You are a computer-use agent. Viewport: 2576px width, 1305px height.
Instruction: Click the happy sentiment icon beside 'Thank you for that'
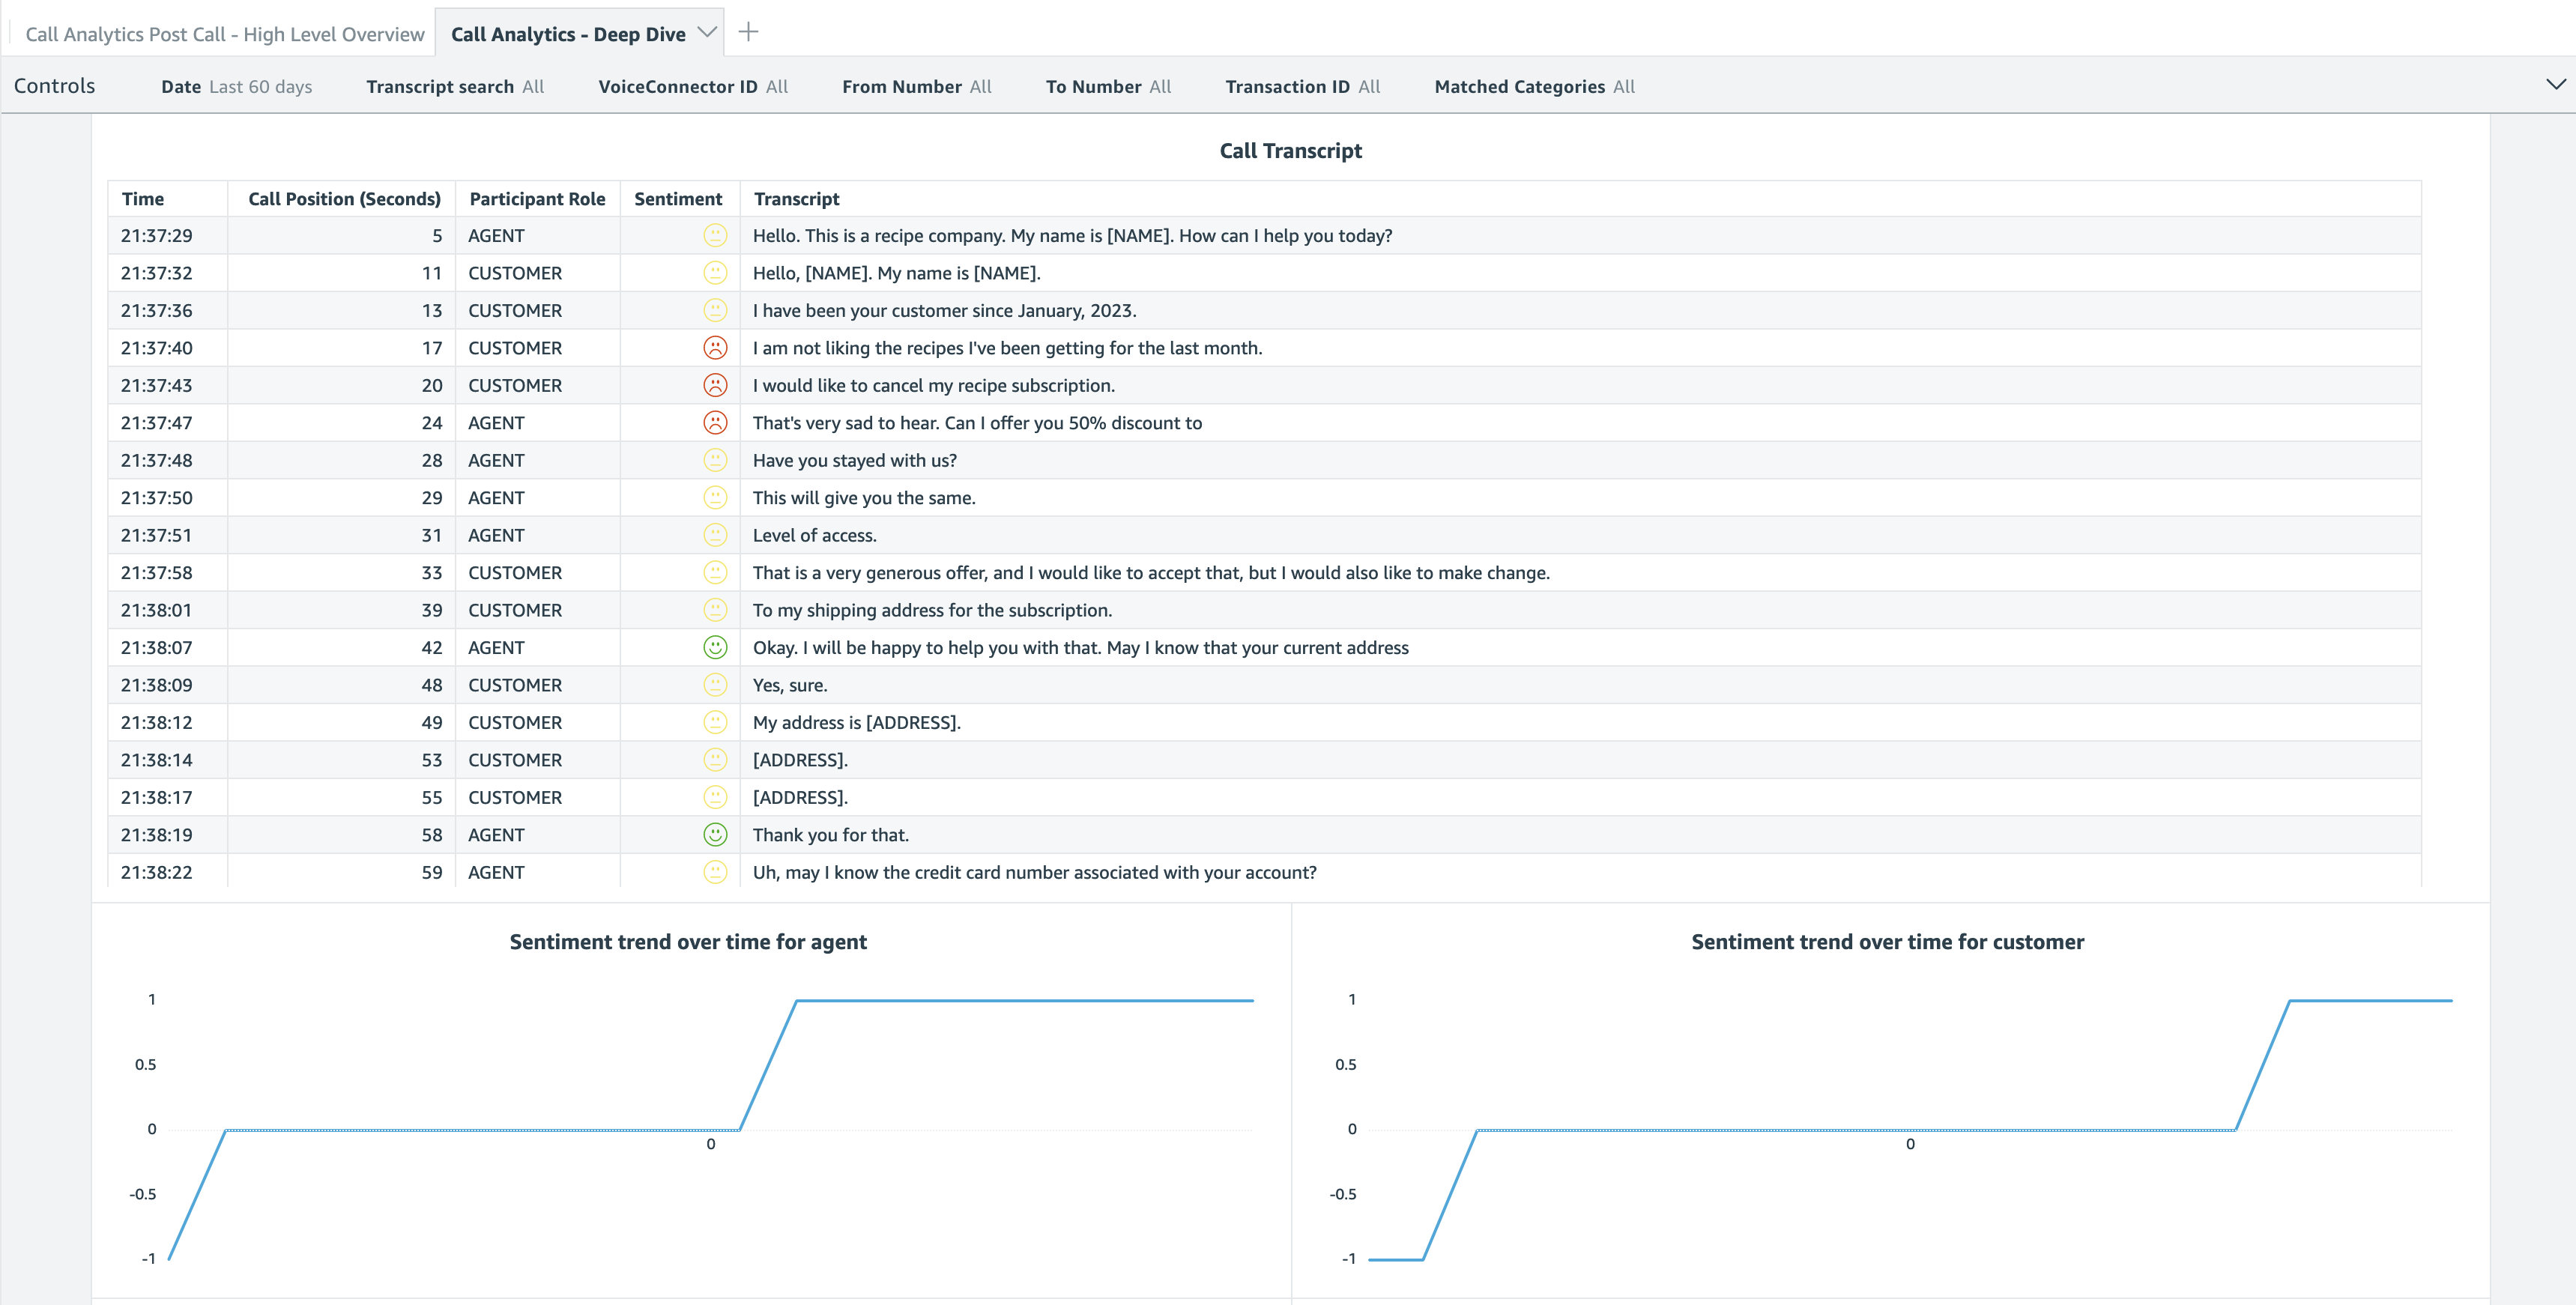point(716,834)
